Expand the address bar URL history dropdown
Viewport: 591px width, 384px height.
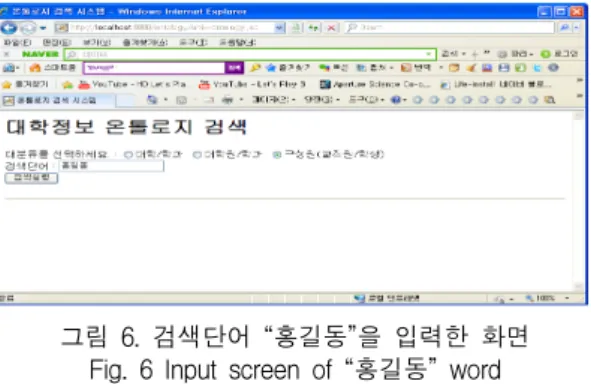tap(280, 28)
